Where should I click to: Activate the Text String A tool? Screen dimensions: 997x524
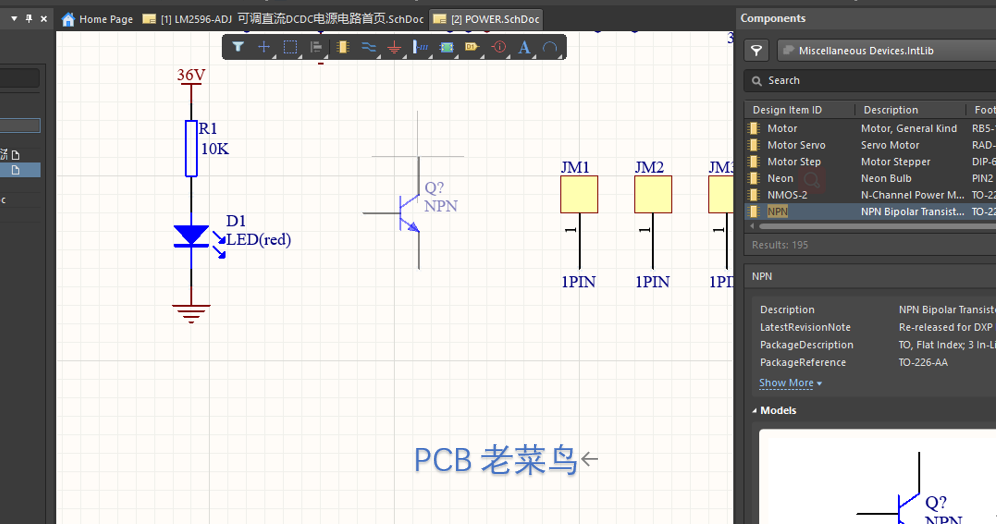[524, 47]
